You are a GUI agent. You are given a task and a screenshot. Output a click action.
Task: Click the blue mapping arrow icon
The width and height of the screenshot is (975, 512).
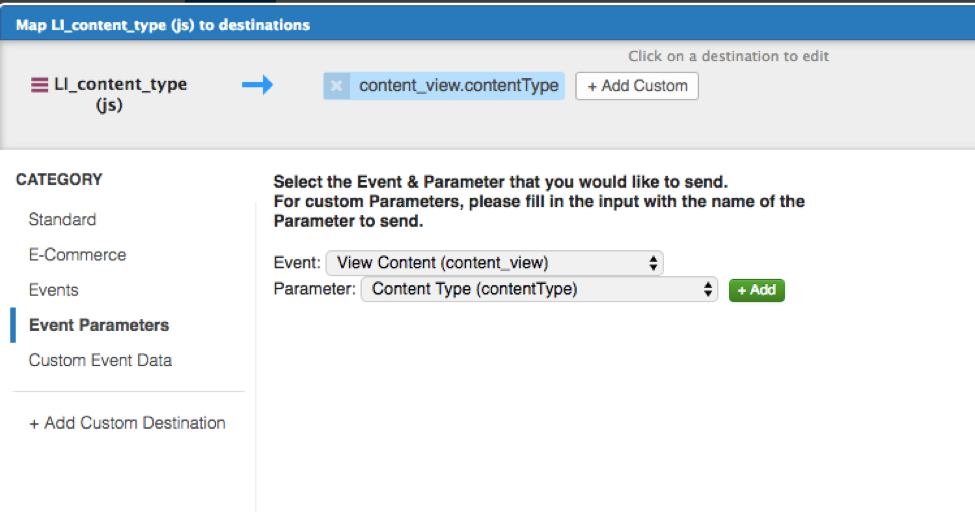click(x=257, y=86)
